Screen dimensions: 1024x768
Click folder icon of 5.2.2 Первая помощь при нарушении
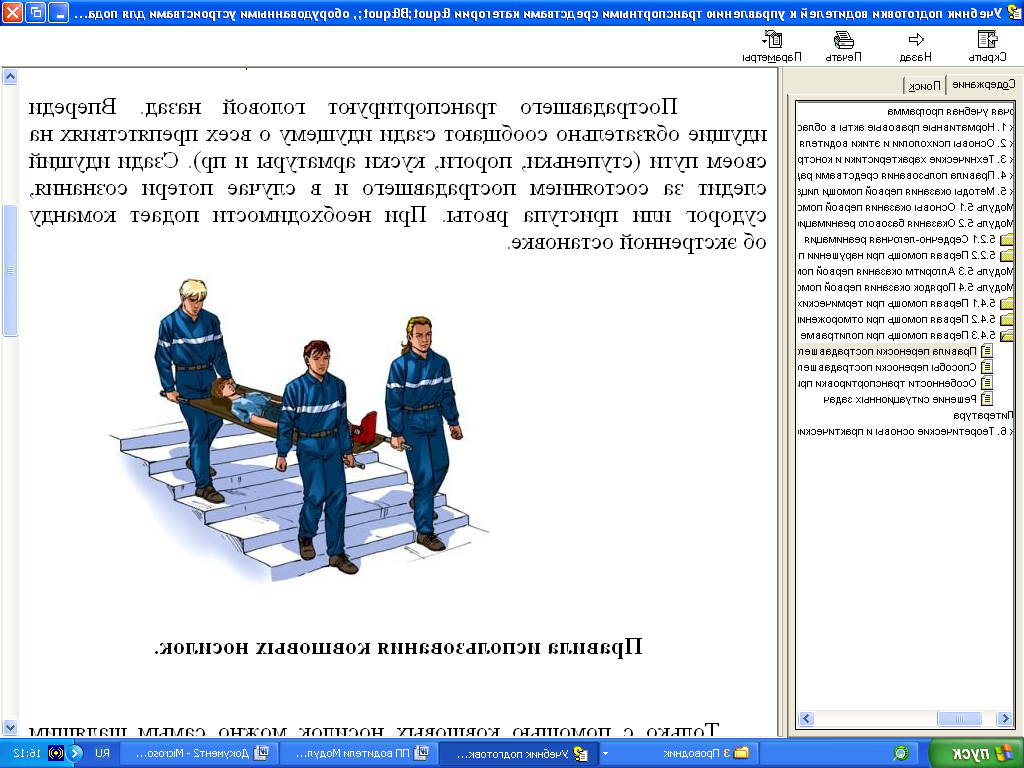1006,255
